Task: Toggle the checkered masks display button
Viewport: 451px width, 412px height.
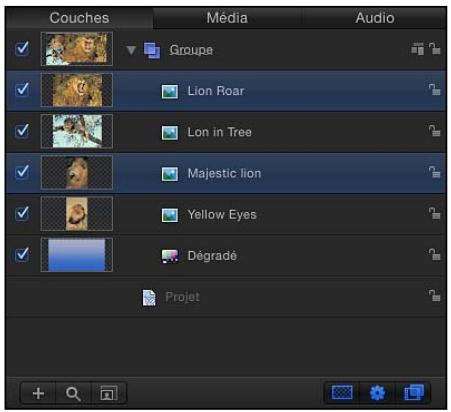Action: [342, 393]
